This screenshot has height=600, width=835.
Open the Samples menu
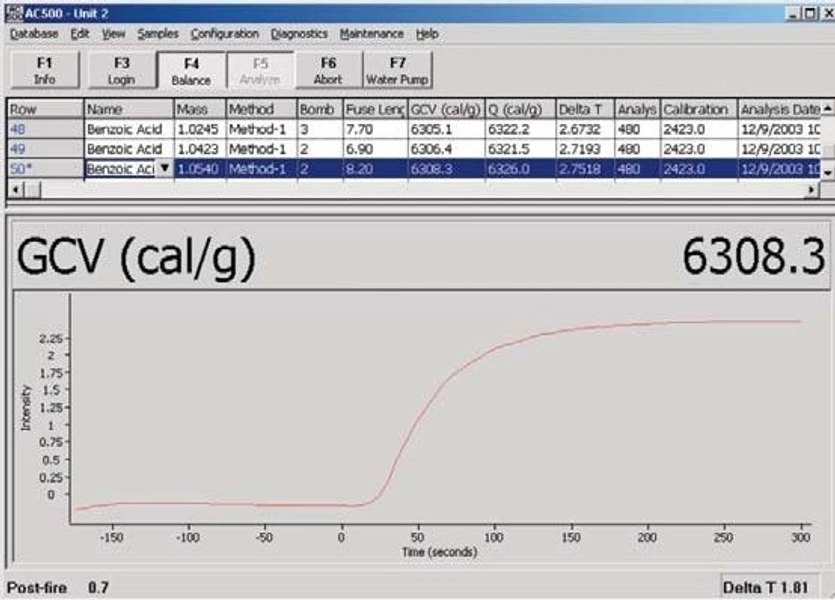pyautogui.click(x=158, y=33)
